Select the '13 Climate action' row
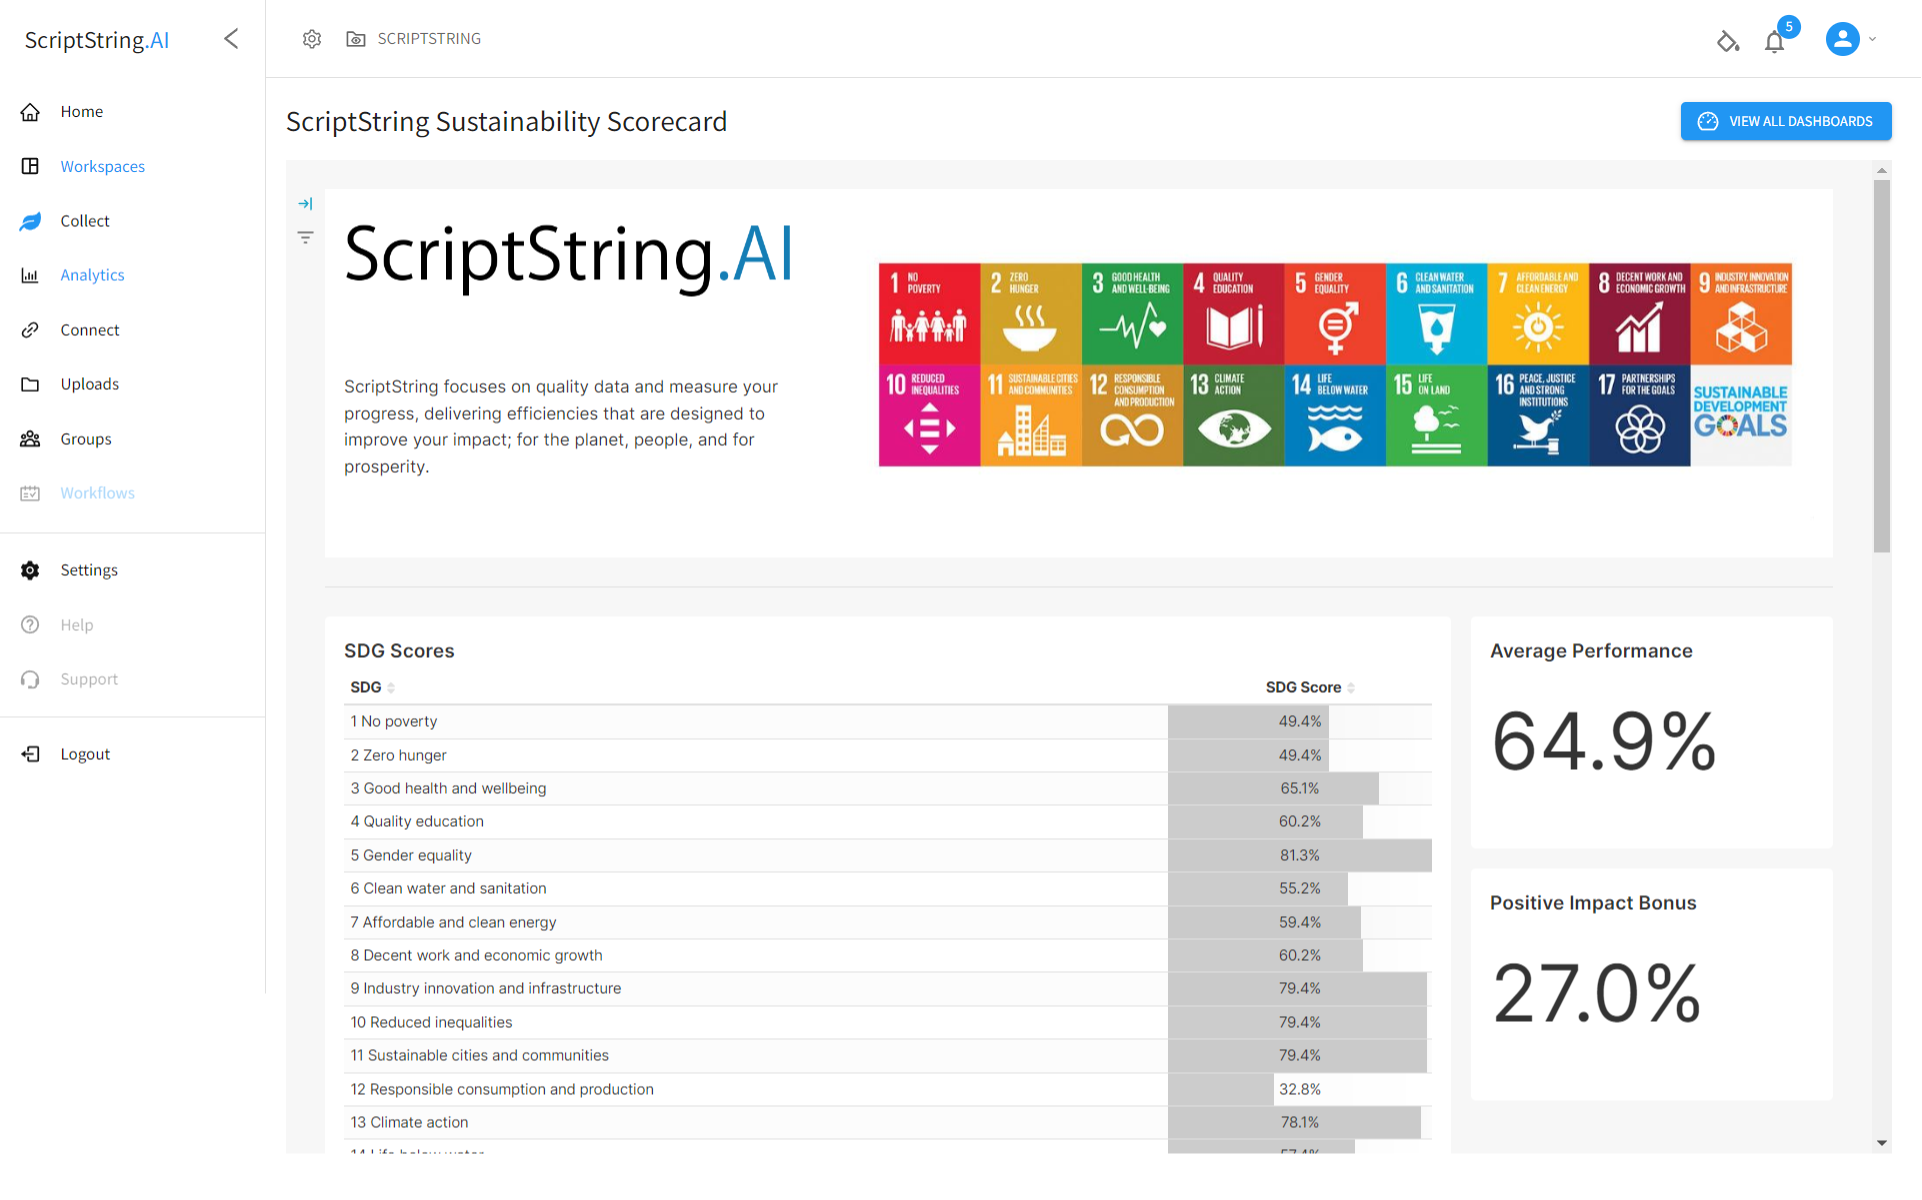The width and height of the screenshot is (1922, 1200). pos(888,1123)
